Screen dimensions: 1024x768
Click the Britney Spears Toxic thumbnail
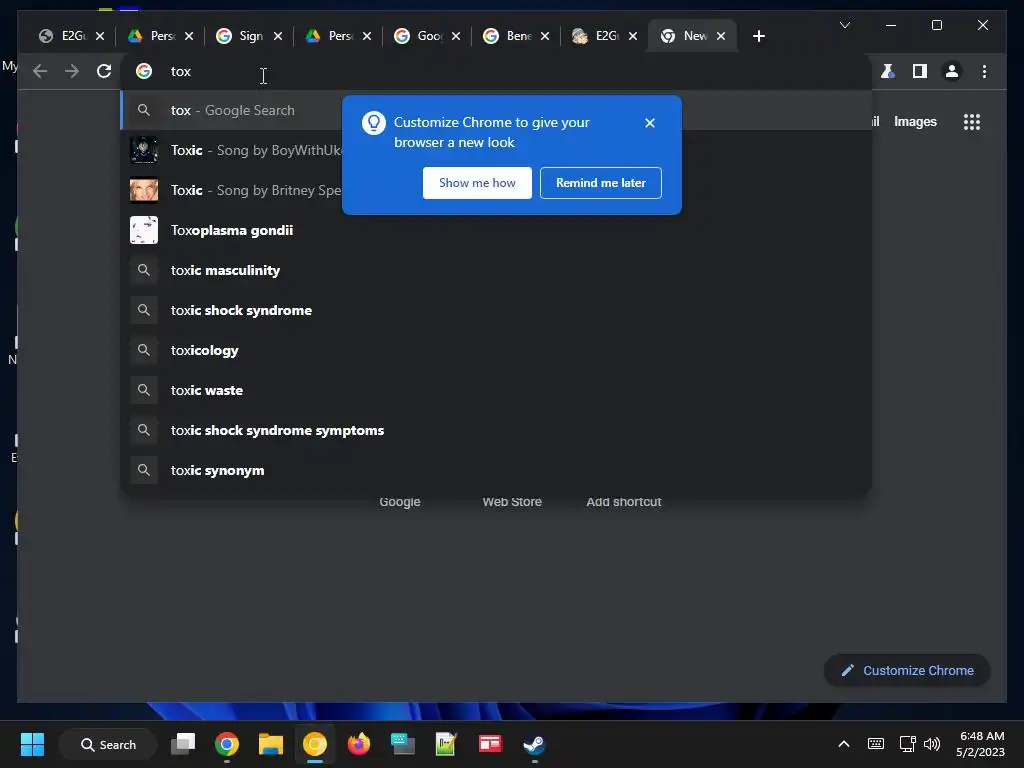pyautogui.click(x=144, y=190)
